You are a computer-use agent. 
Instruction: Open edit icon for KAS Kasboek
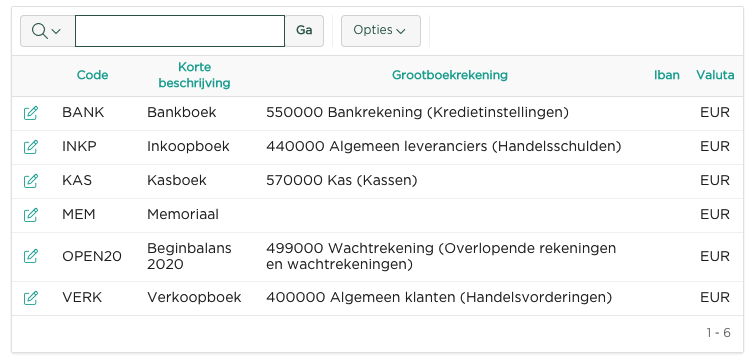(x=31, y=181)
